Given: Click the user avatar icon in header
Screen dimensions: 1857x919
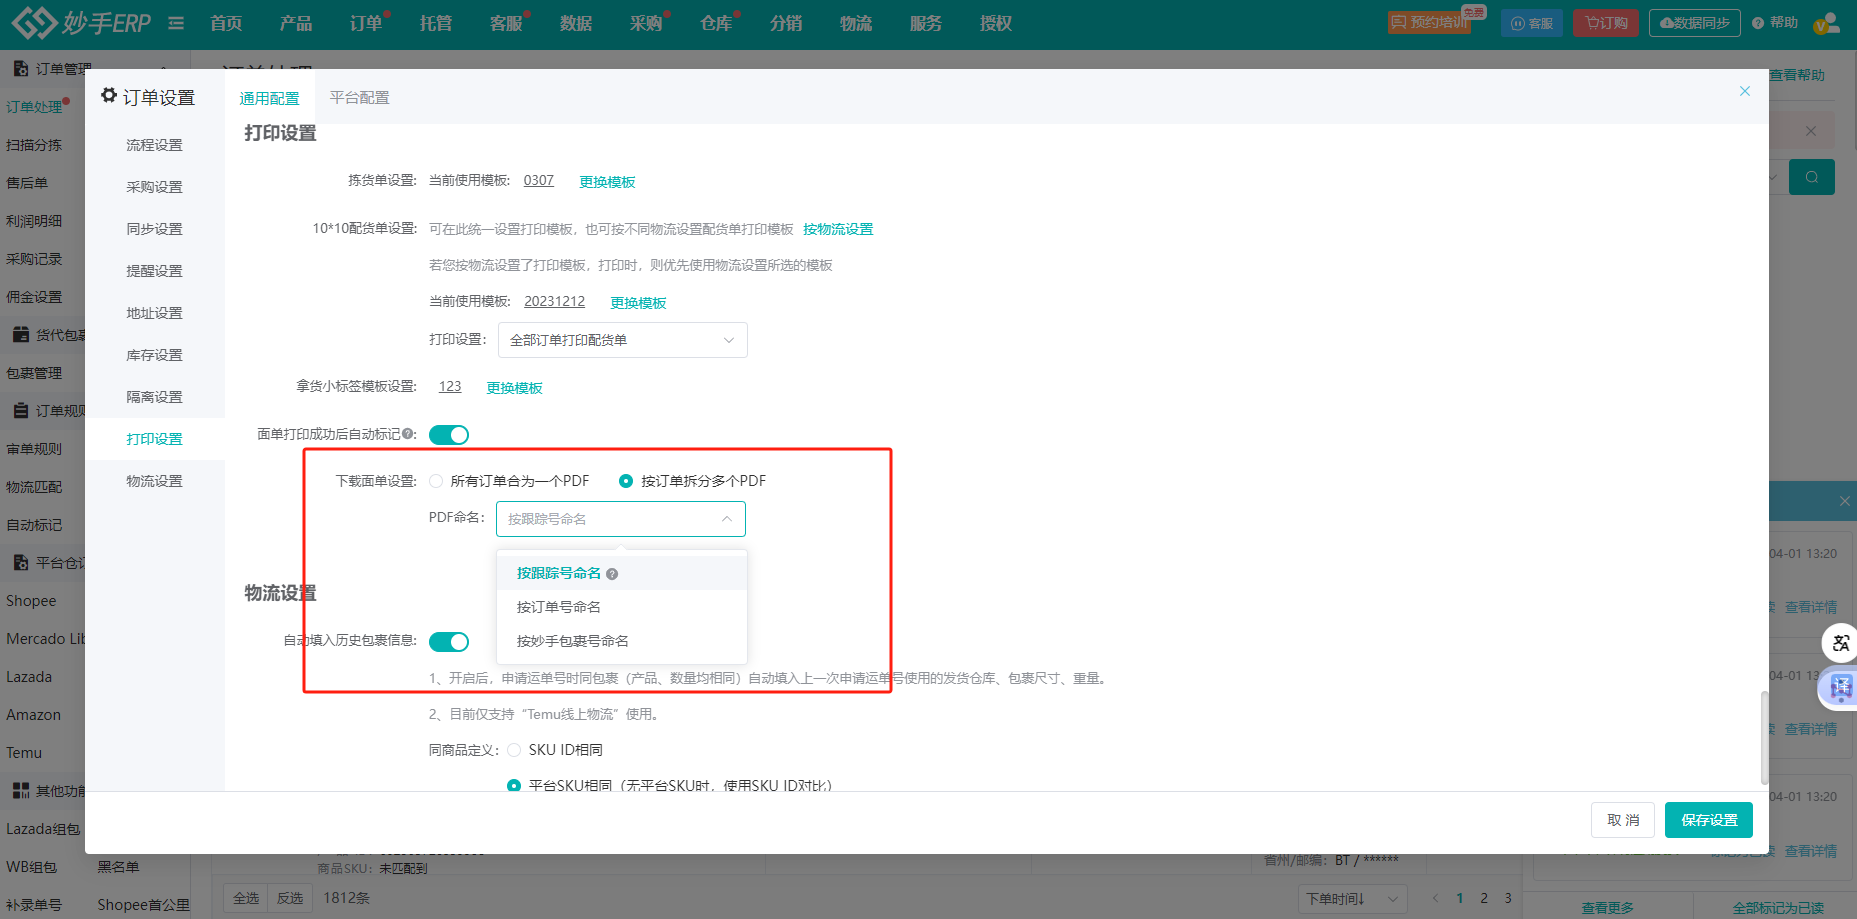Looking at the screenshot, I should coord(1827,23).
